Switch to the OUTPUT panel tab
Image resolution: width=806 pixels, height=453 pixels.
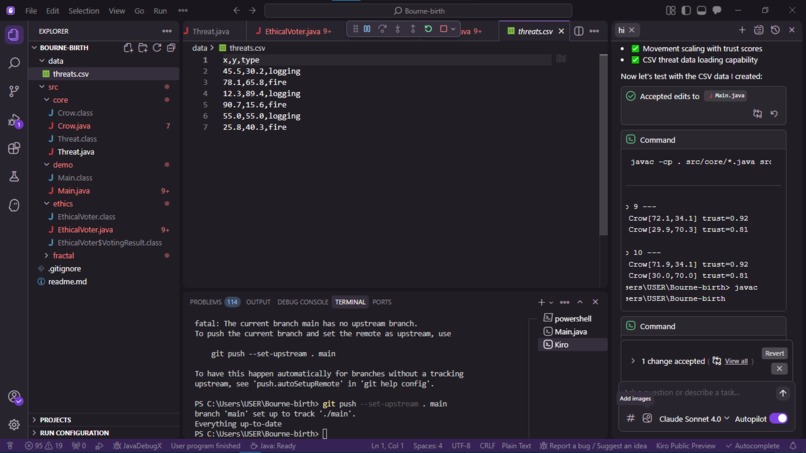pyautogui.click(x=258, y=302)
